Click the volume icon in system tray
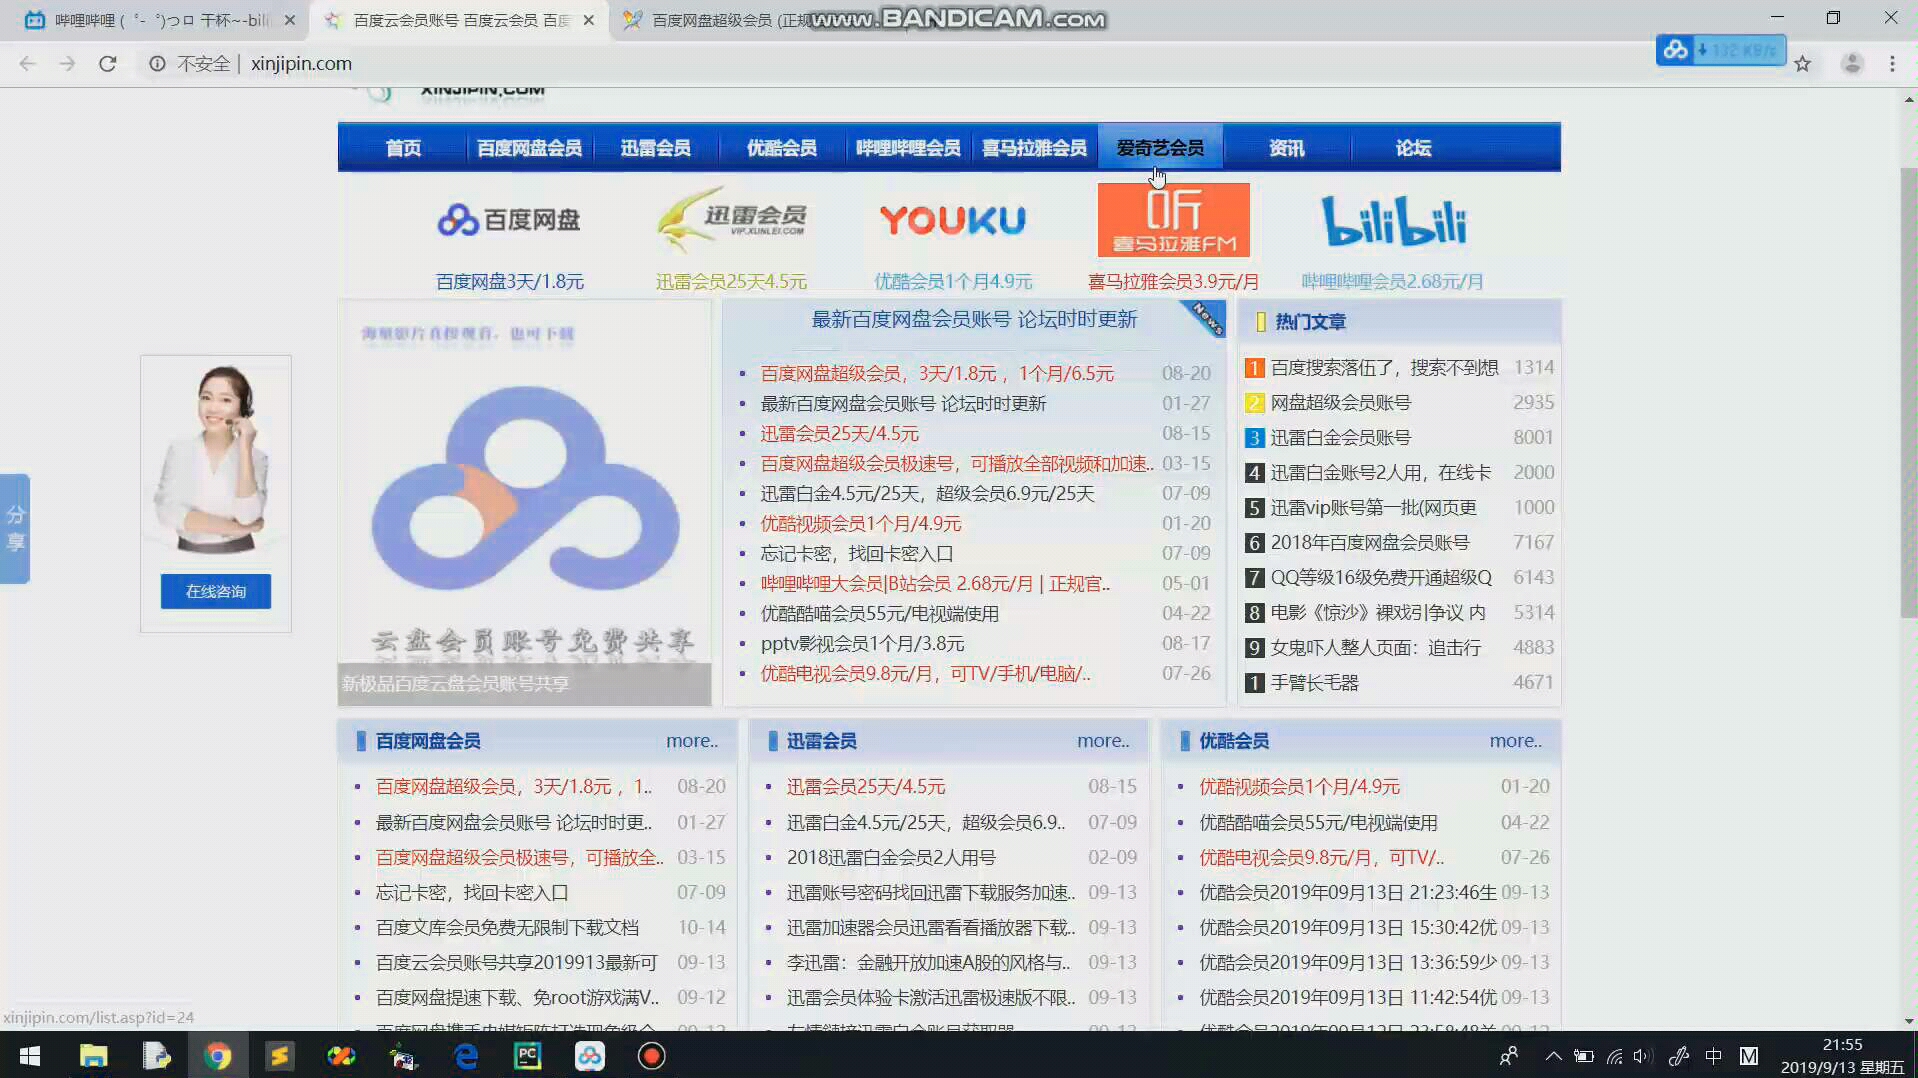This screenshot has height=1078, width=1918. (1642, 1056)
